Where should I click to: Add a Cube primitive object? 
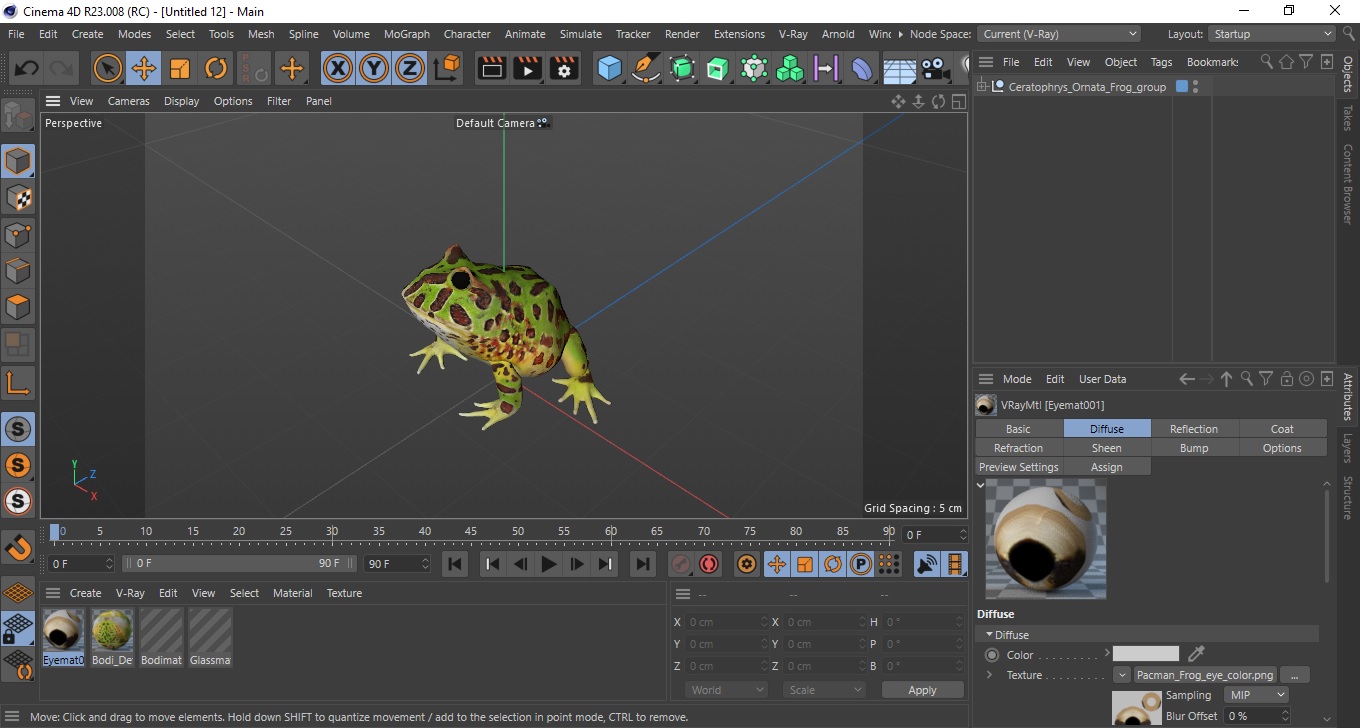pyautogui.click(x=610, y=69)
